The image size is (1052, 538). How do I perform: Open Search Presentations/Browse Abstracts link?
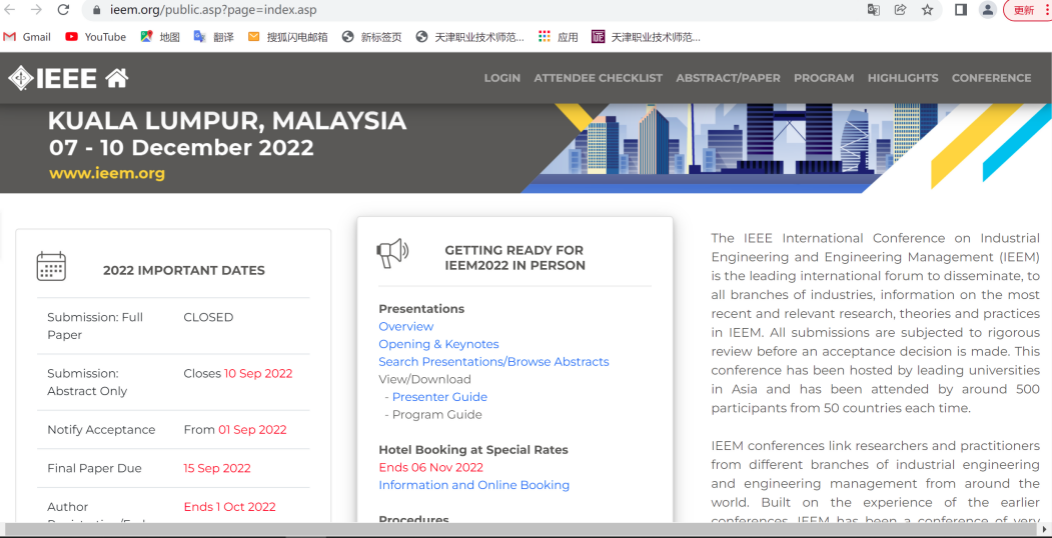coord(493,362)
